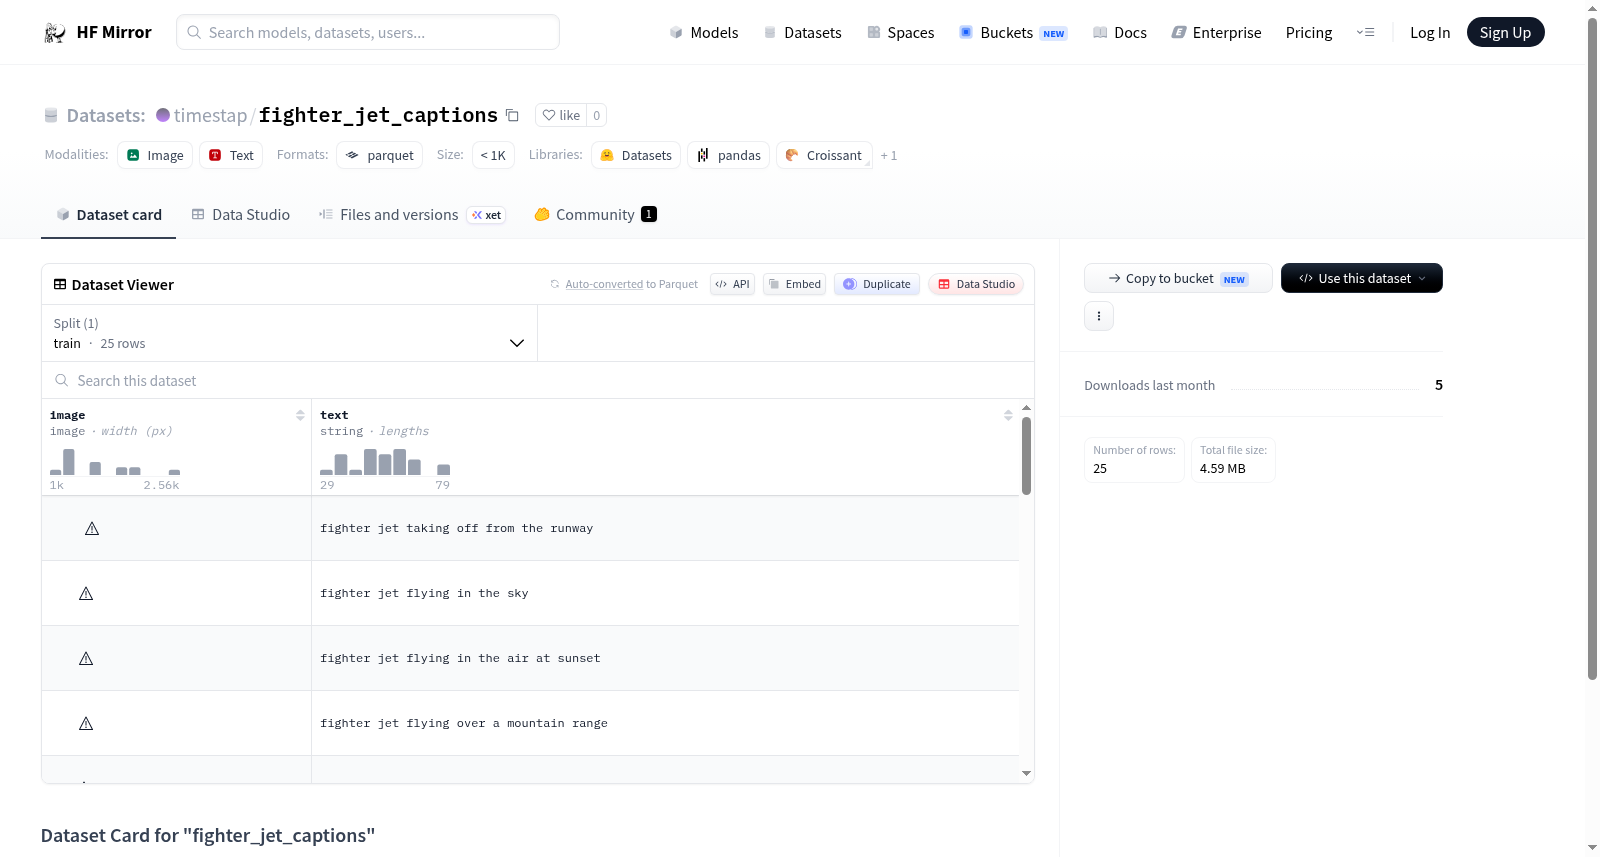Go to the Community tab

(x=596, y=215)
